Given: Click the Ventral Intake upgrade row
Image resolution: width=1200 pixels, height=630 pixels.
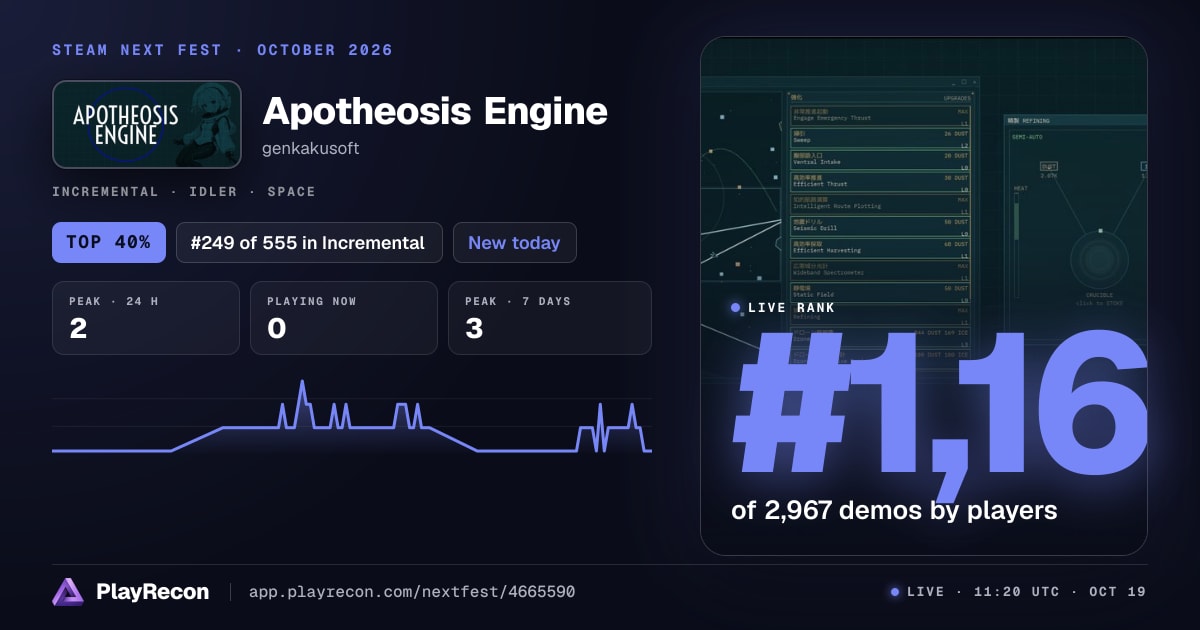Looking at the screenshot, I should click(x=881, y=159).
